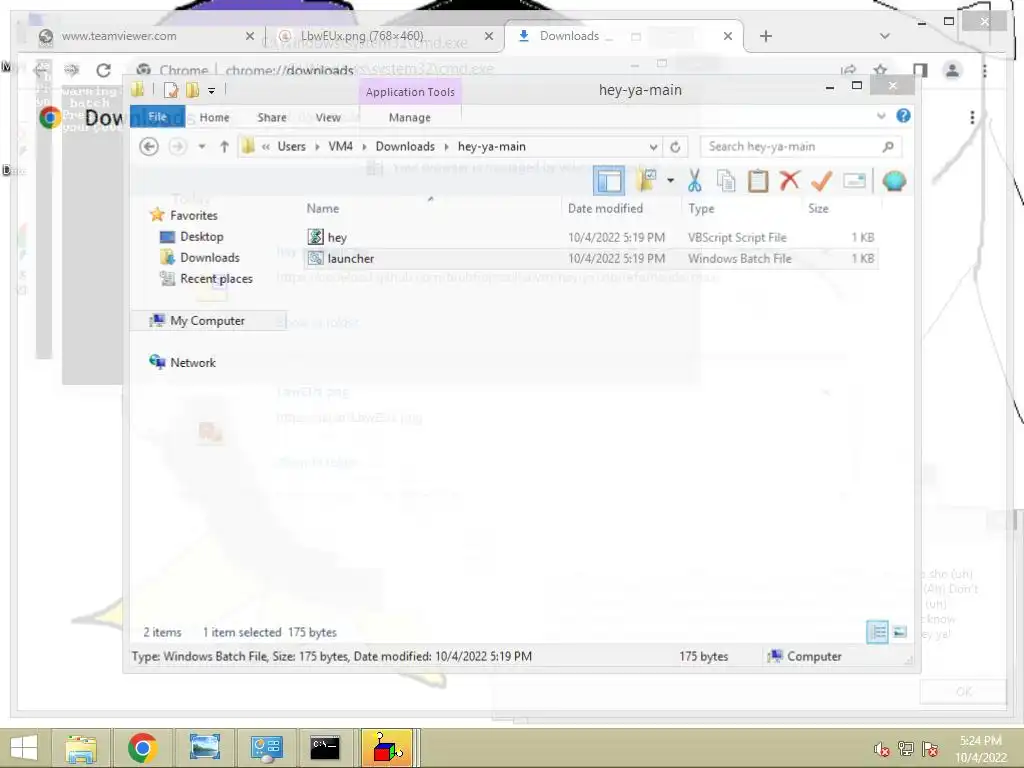Image resolution: width=1024 pixels, height=768 pixels.
Task: Select Desktop in navigation pane
Action: pos(202,236)
